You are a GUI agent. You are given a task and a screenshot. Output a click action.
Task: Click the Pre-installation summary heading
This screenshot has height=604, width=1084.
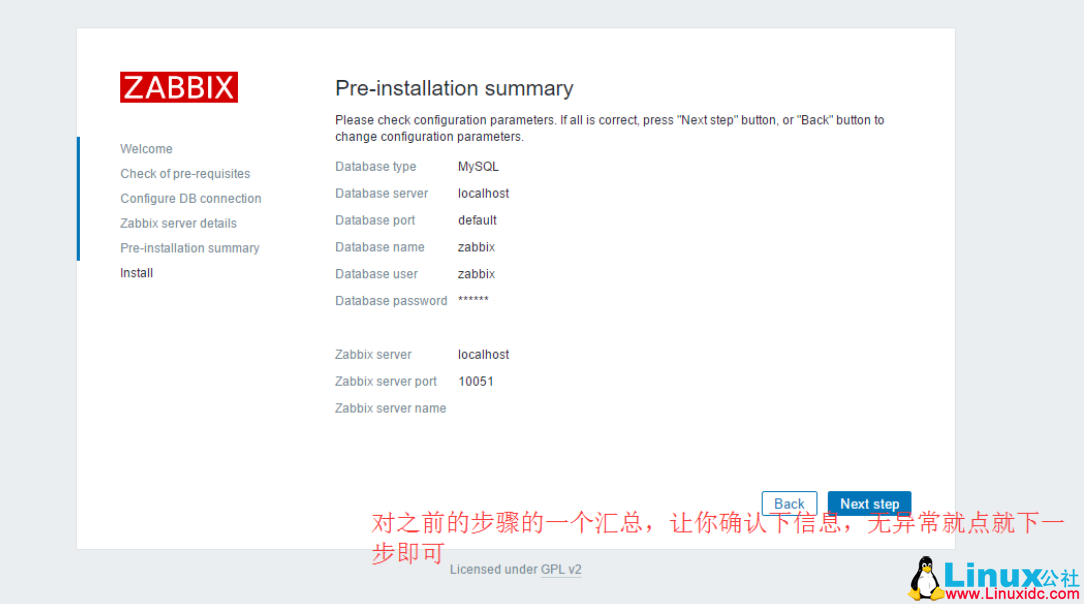point(454,88)
